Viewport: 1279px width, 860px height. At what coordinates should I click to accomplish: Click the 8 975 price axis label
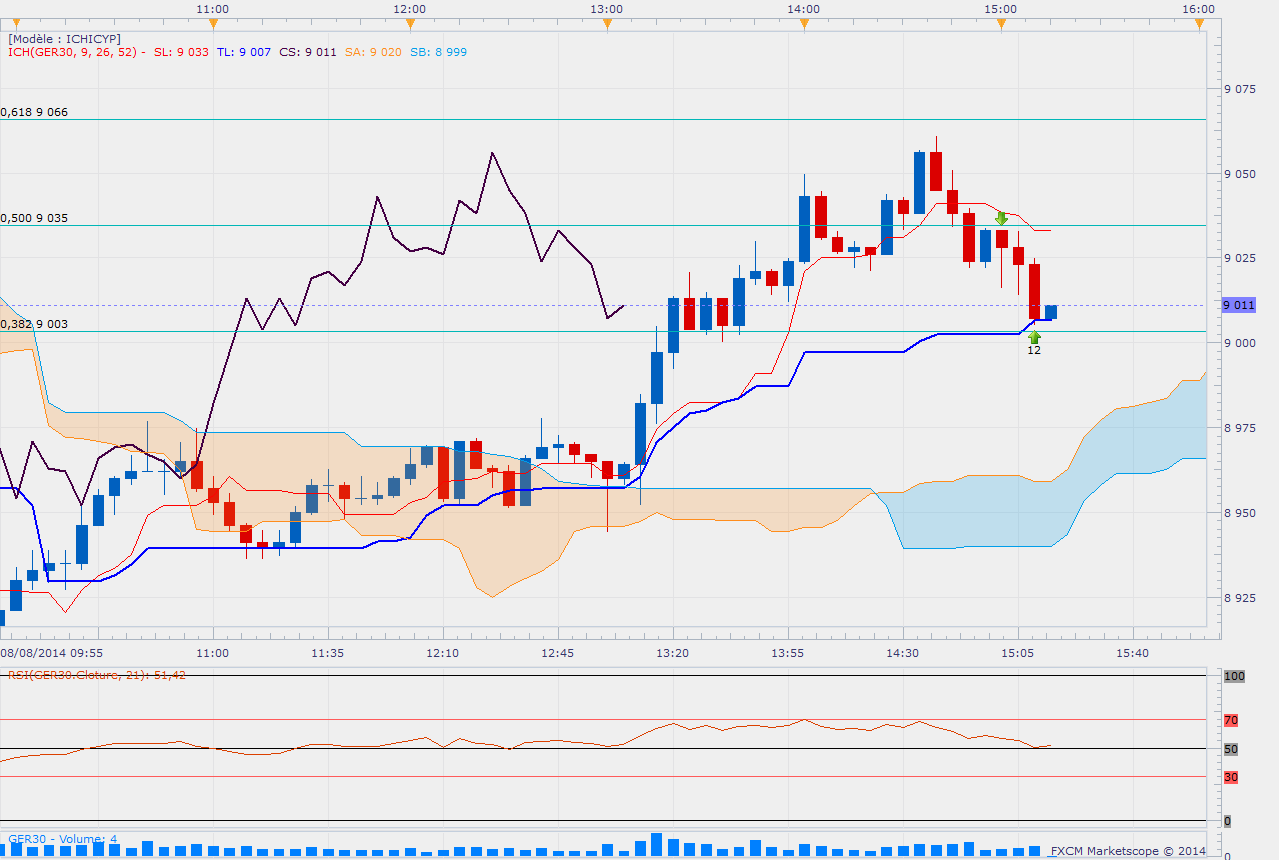click(1240, 428)
